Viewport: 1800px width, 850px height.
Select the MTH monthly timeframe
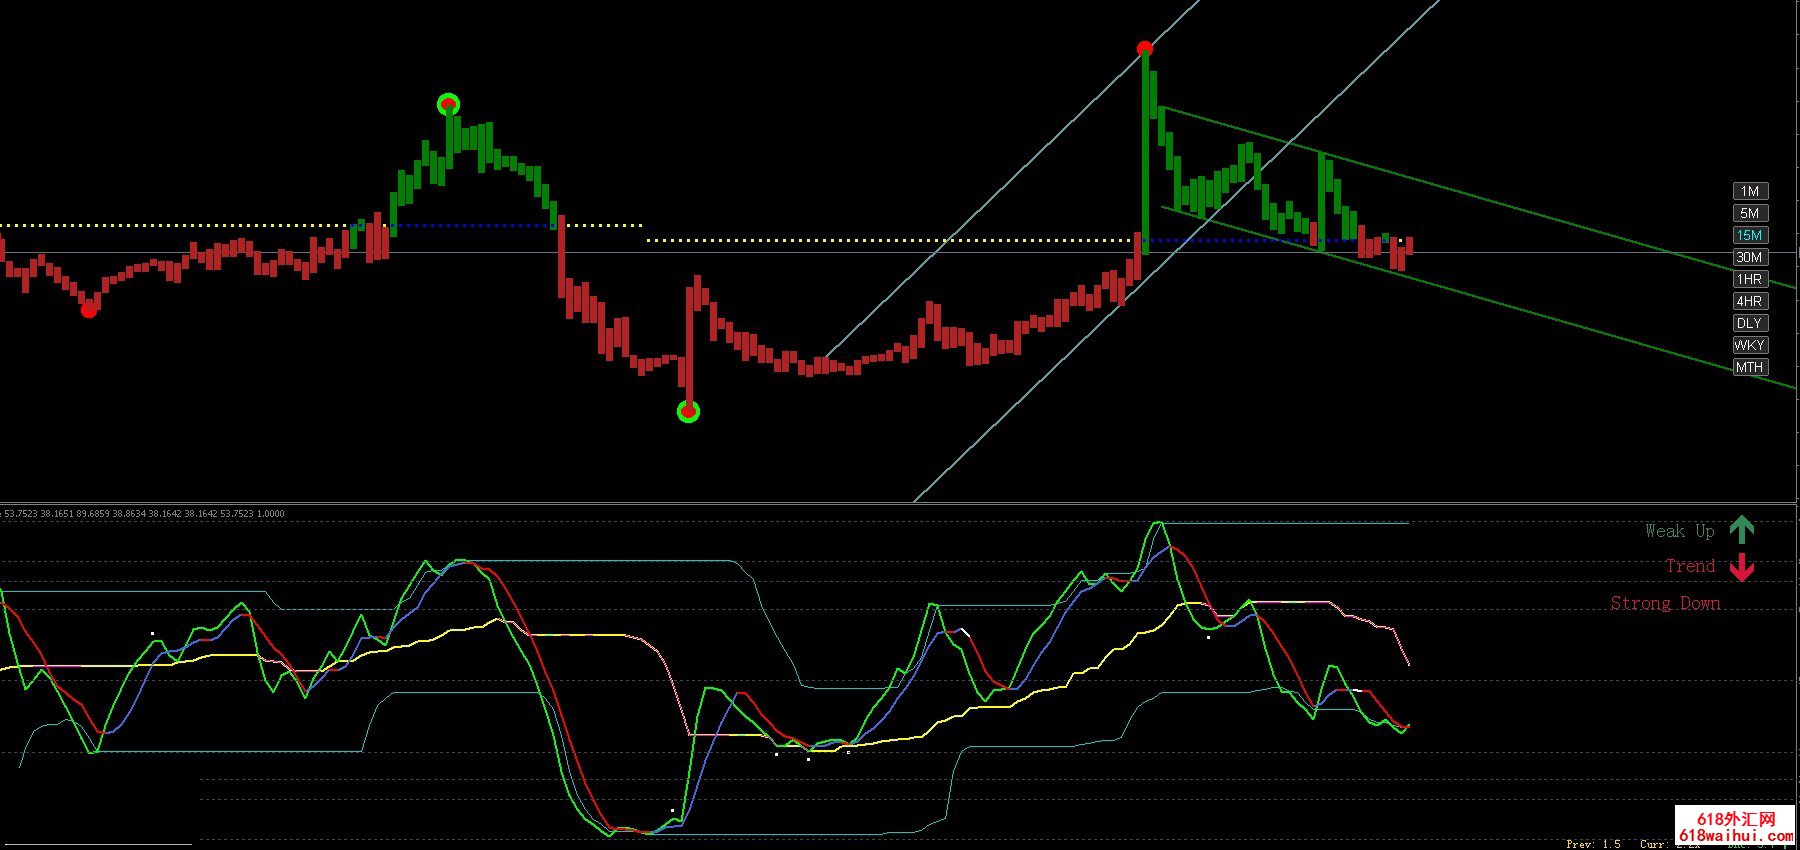tap(1750, 367)
